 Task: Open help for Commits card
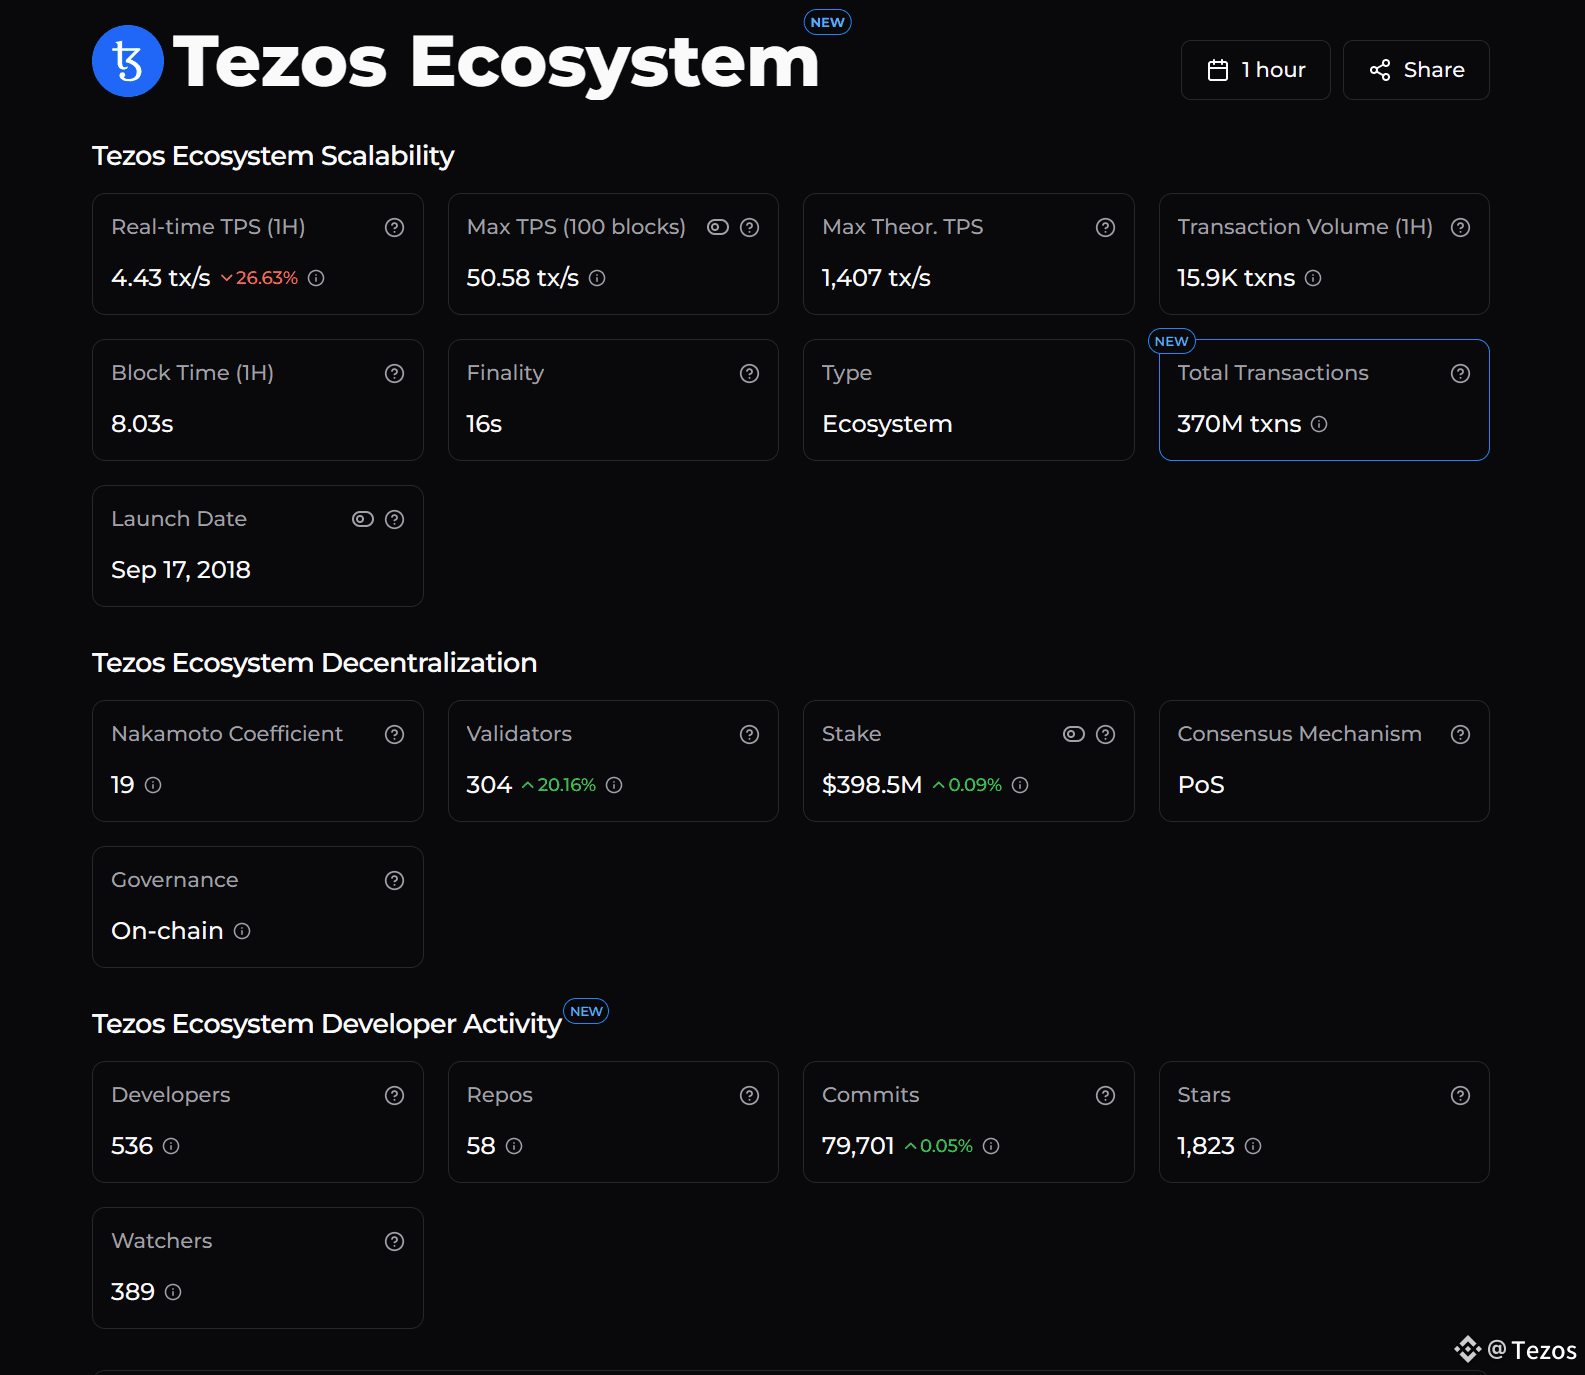[1105, 1096]
